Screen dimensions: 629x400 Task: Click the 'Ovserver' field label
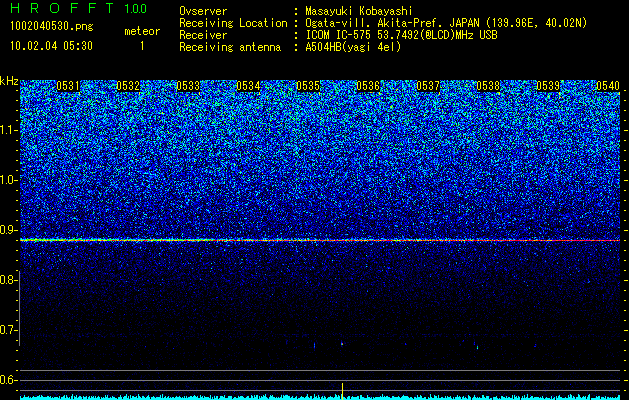coord(203,11)
